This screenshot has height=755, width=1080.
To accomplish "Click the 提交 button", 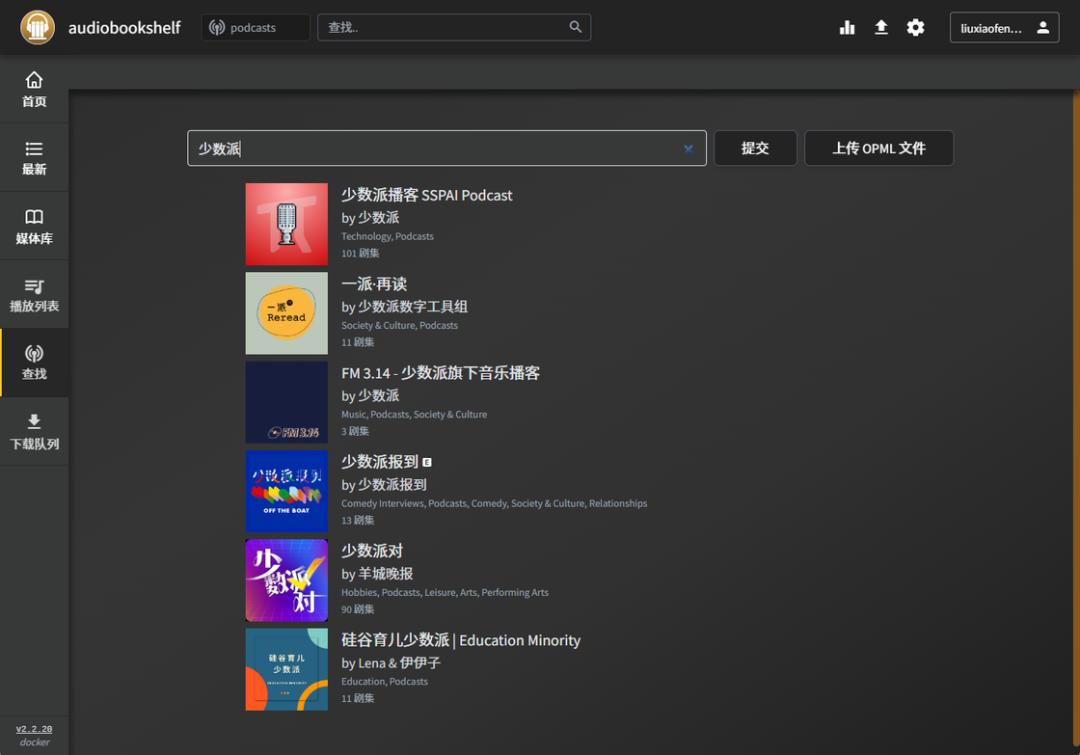I will point(755,148).
